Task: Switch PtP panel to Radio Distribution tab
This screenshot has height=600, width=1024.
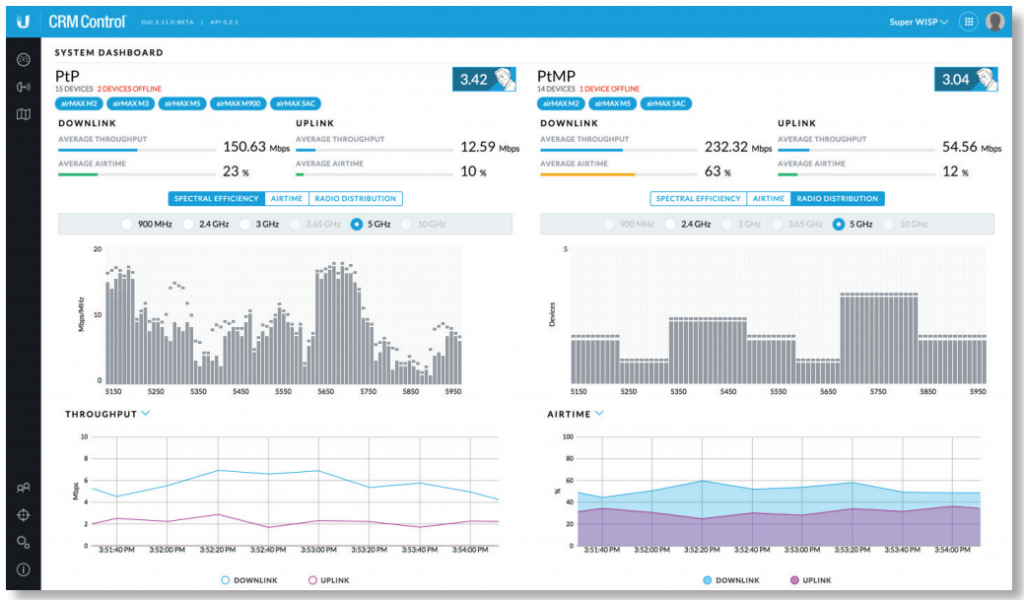Action: point(355,199)
